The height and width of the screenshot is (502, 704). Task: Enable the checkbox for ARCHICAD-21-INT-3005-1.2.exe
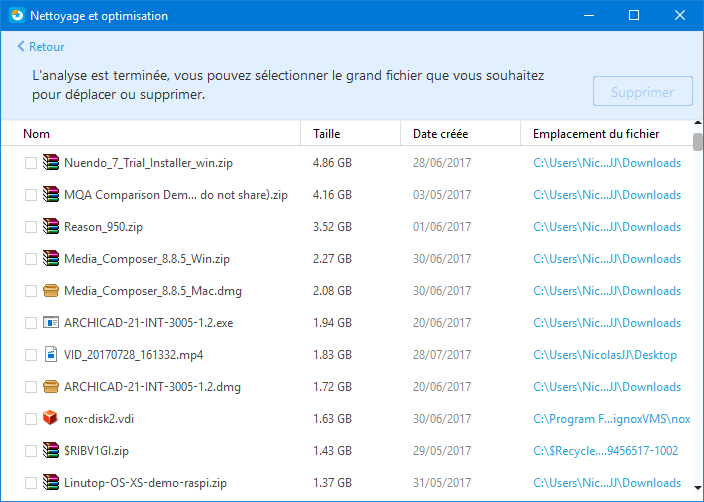tap(31, 323)
